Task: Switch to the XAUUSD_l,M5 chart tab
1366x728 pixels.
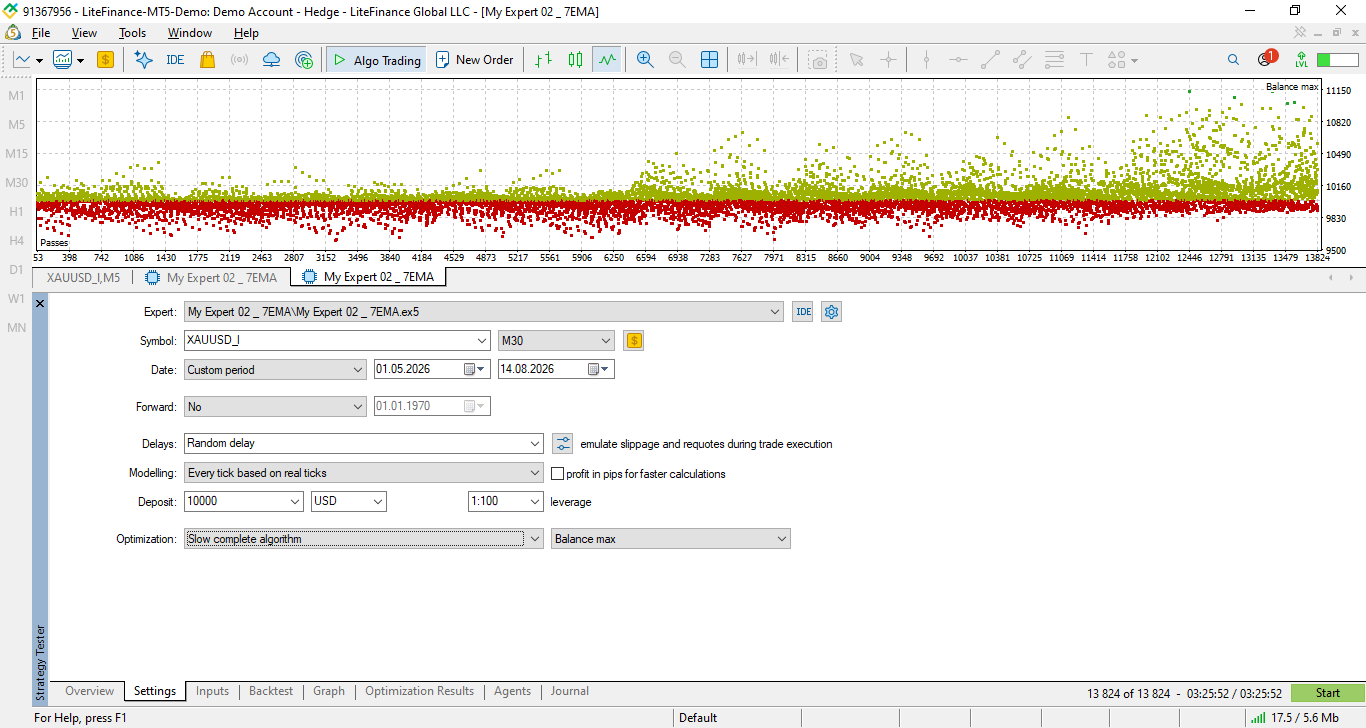Action: point(83,277)
